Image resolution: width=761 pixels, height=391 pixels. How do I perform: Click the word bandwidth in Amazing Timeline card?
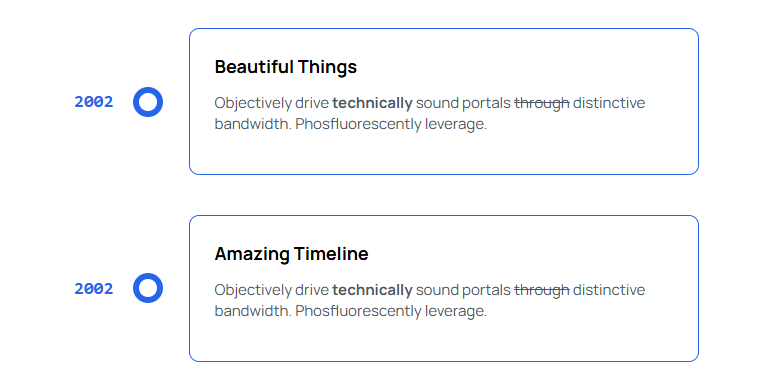[x=253, y=310]
